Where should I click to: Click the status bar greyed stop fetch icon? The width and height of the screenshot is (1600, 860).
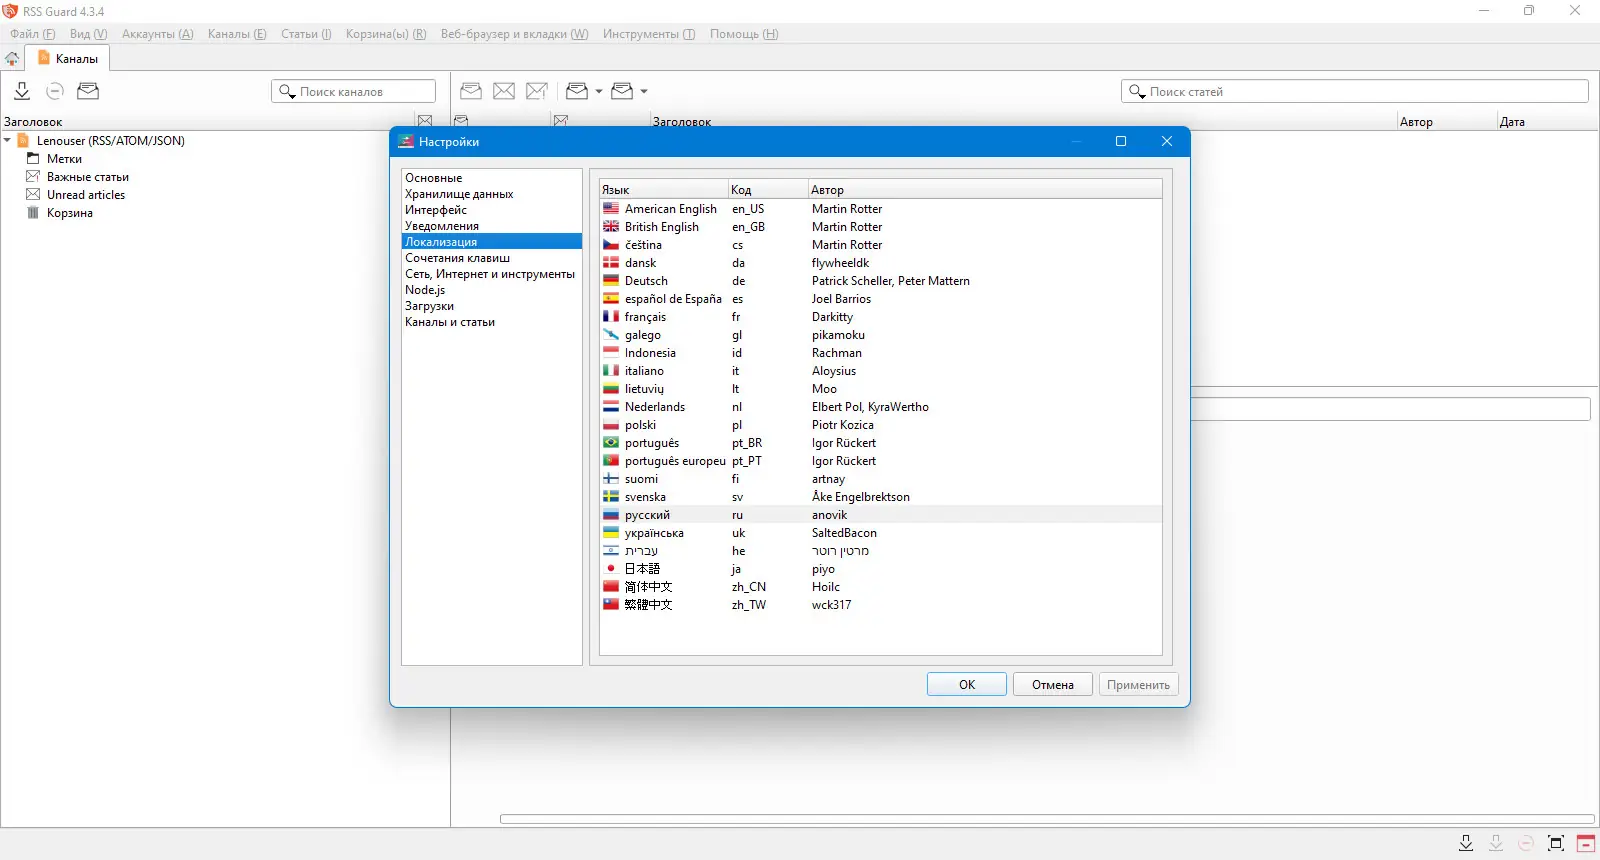tap(1526, 843)
